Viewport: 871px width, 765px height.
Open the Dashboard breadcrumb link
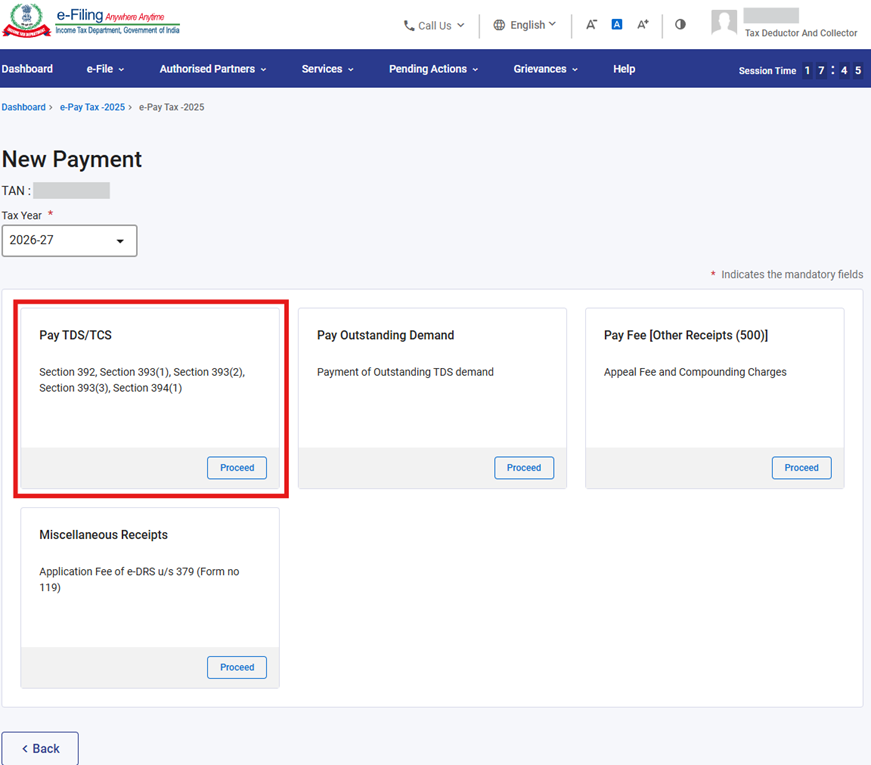(23, 107)
